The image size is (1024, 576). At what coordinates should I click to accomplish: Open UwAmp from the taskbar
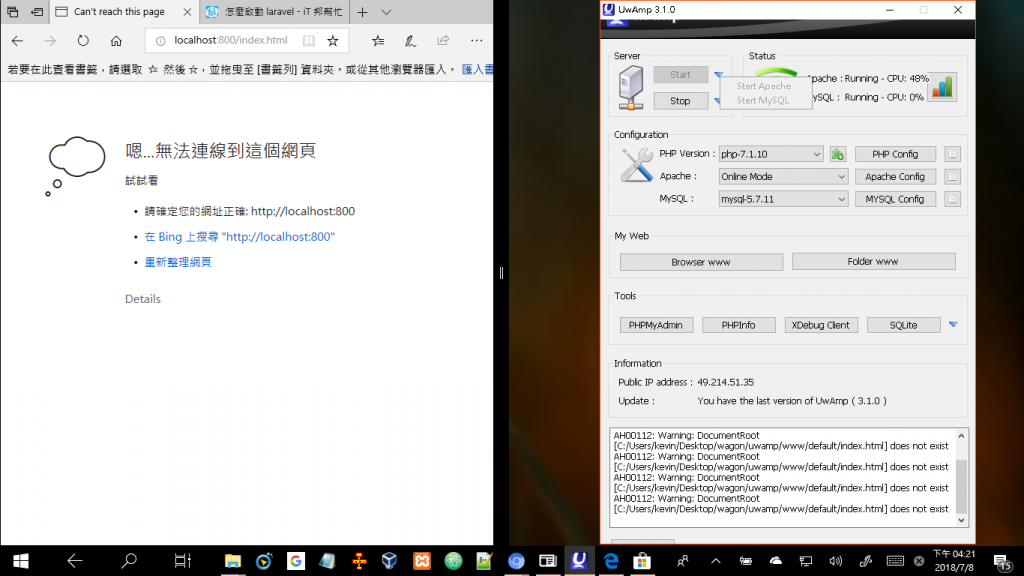click(x=579, y=560)
